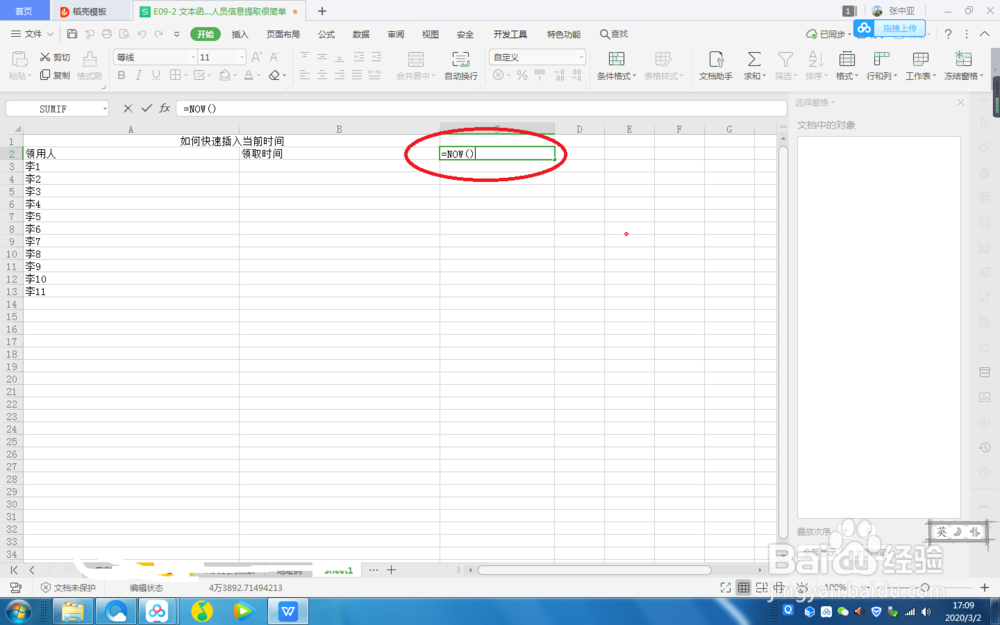Click the Save icon in quick access toolbar
Viewport: 1000px width, 625px height.
coord(72,34)
